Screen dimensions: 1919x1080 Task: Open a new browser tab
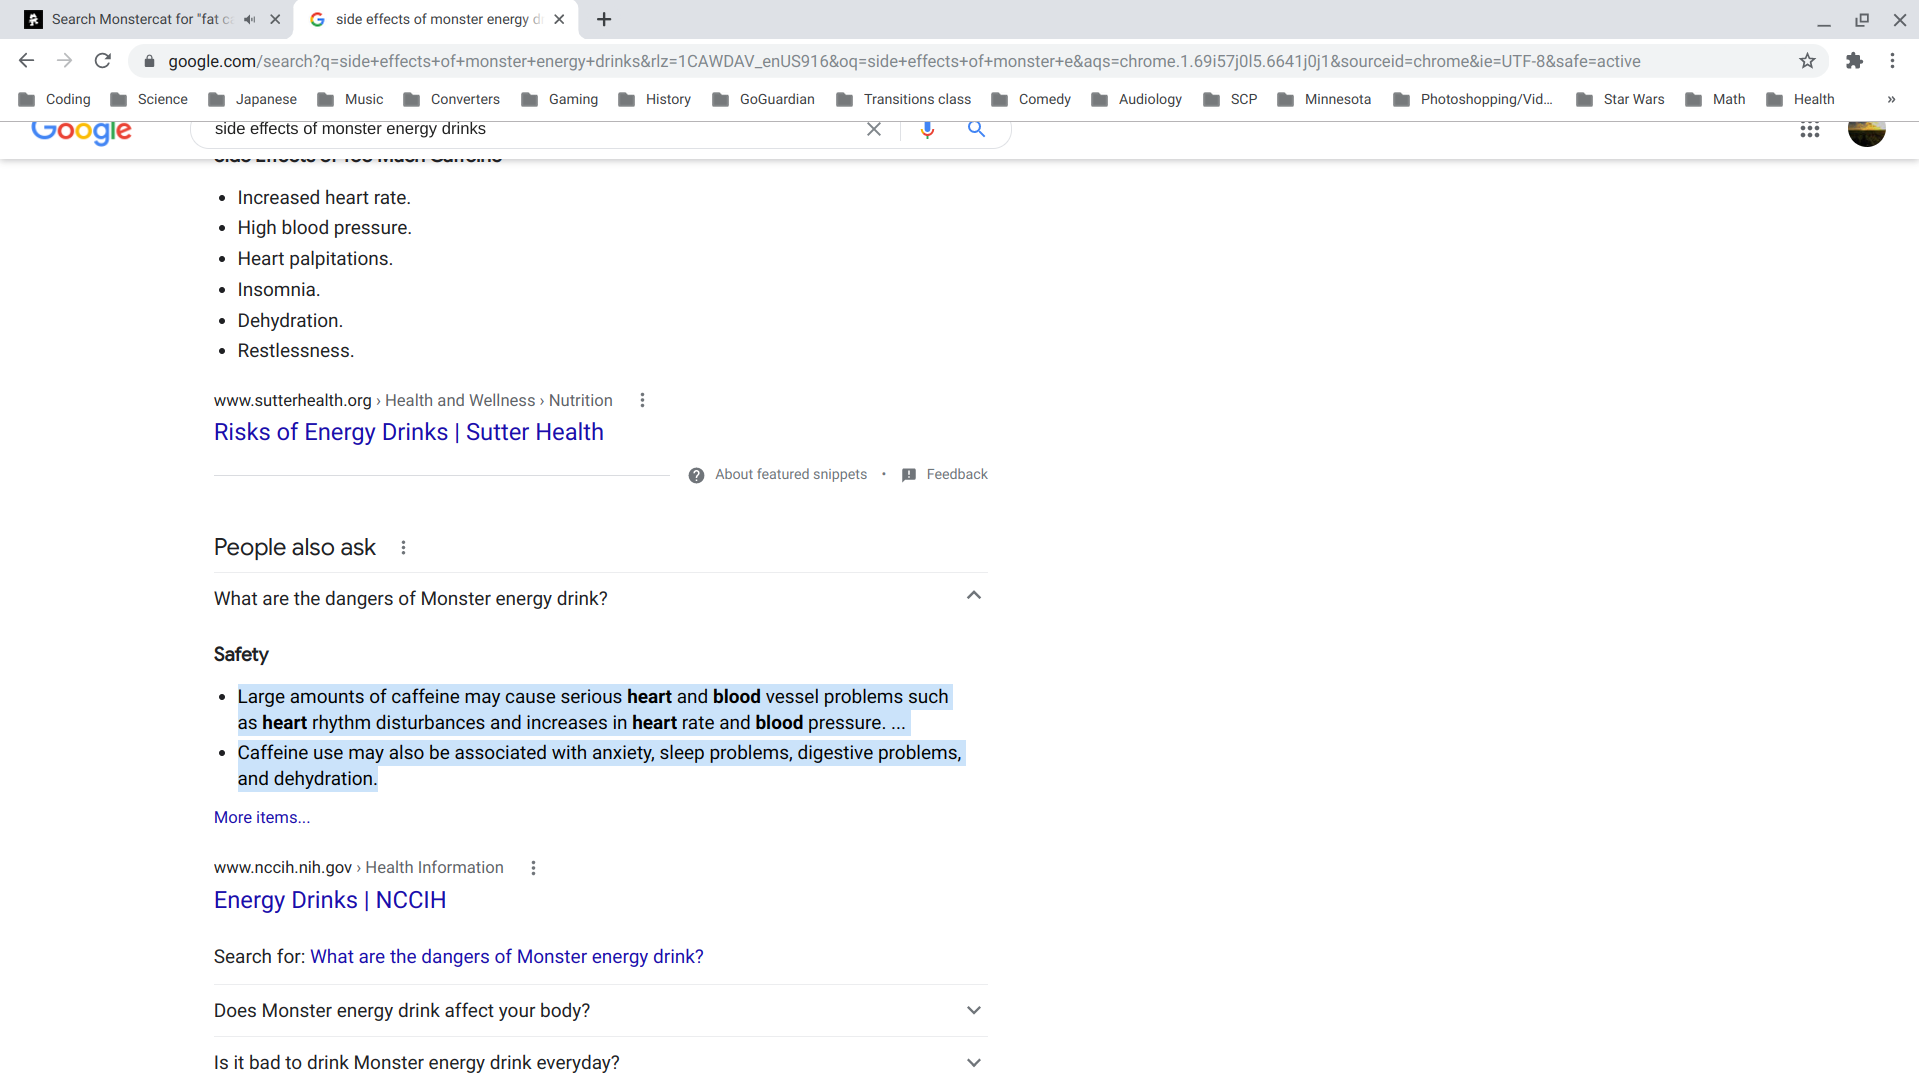pos(604,19)
